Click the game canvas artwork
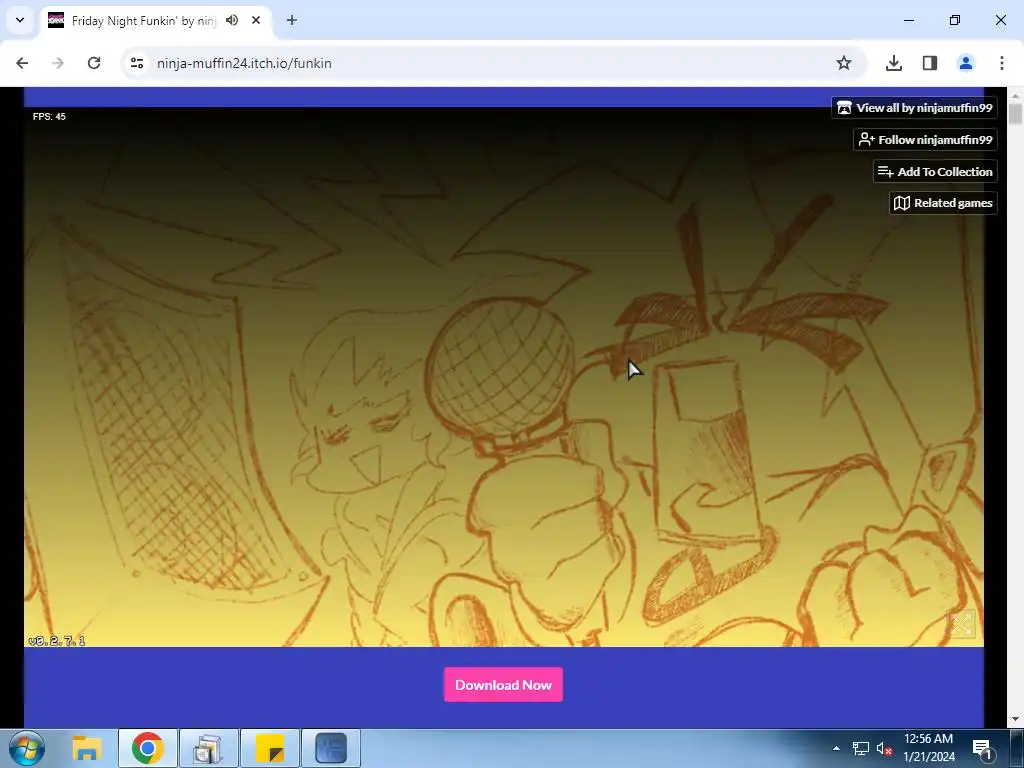 [504, 377]
